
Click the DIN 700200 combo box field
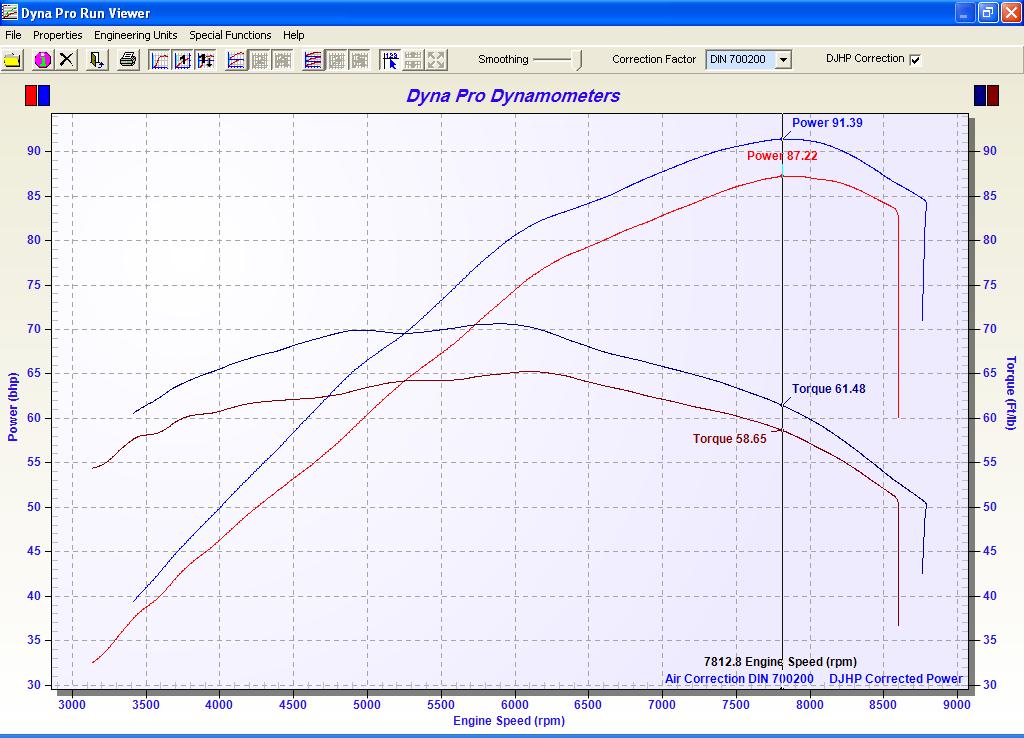tap(740, 60)
